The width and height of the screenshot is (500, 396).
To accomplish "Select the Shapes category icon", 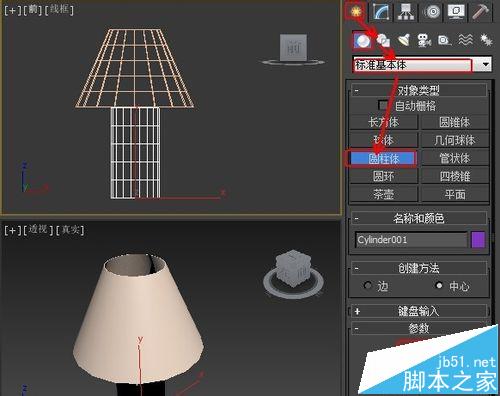I will pos(383,41).
